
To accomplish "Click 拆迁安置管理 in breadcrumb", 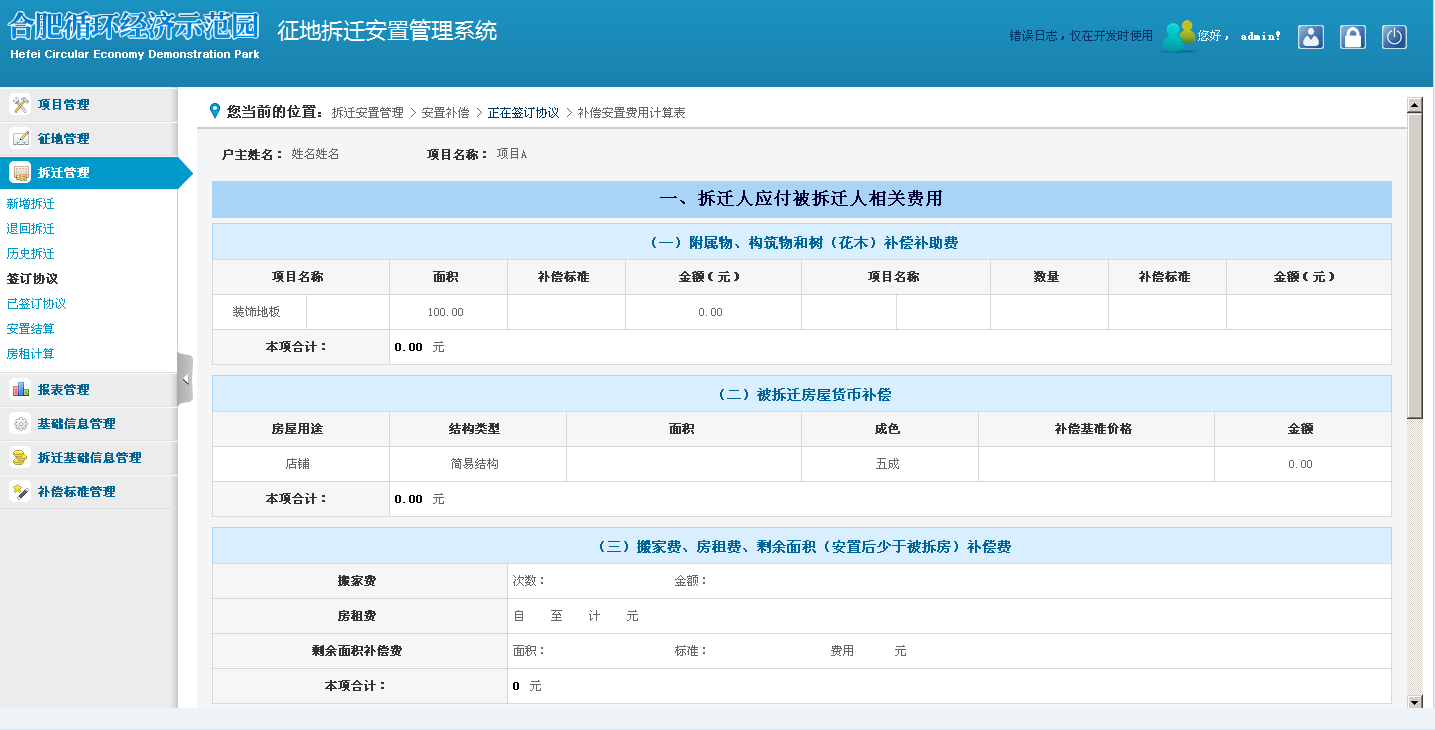I will (x=367, y=113).
